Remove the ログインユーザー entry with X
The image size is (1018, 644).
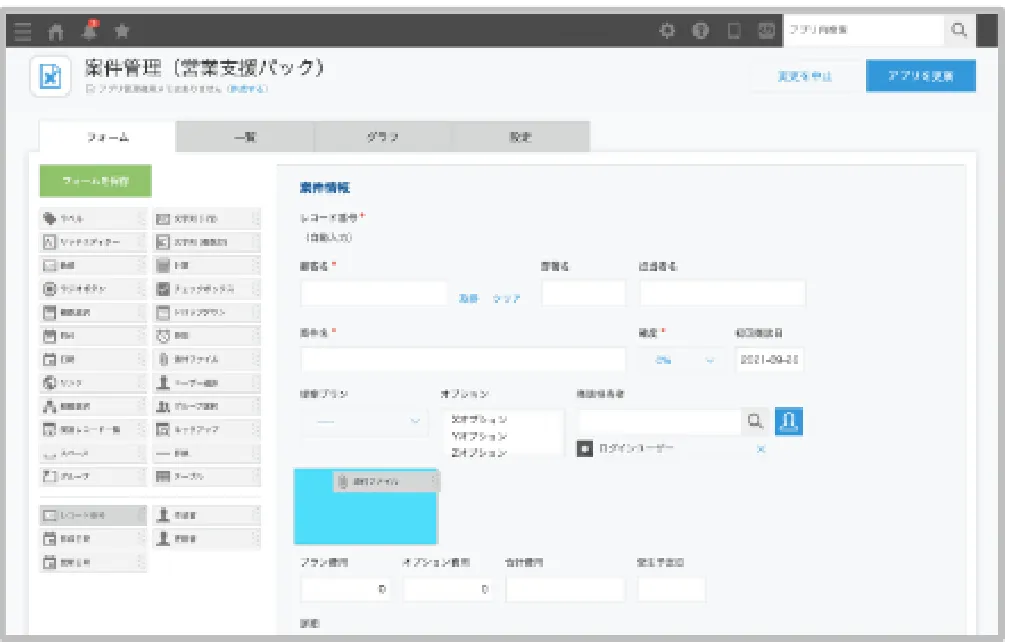coord(761,449)
